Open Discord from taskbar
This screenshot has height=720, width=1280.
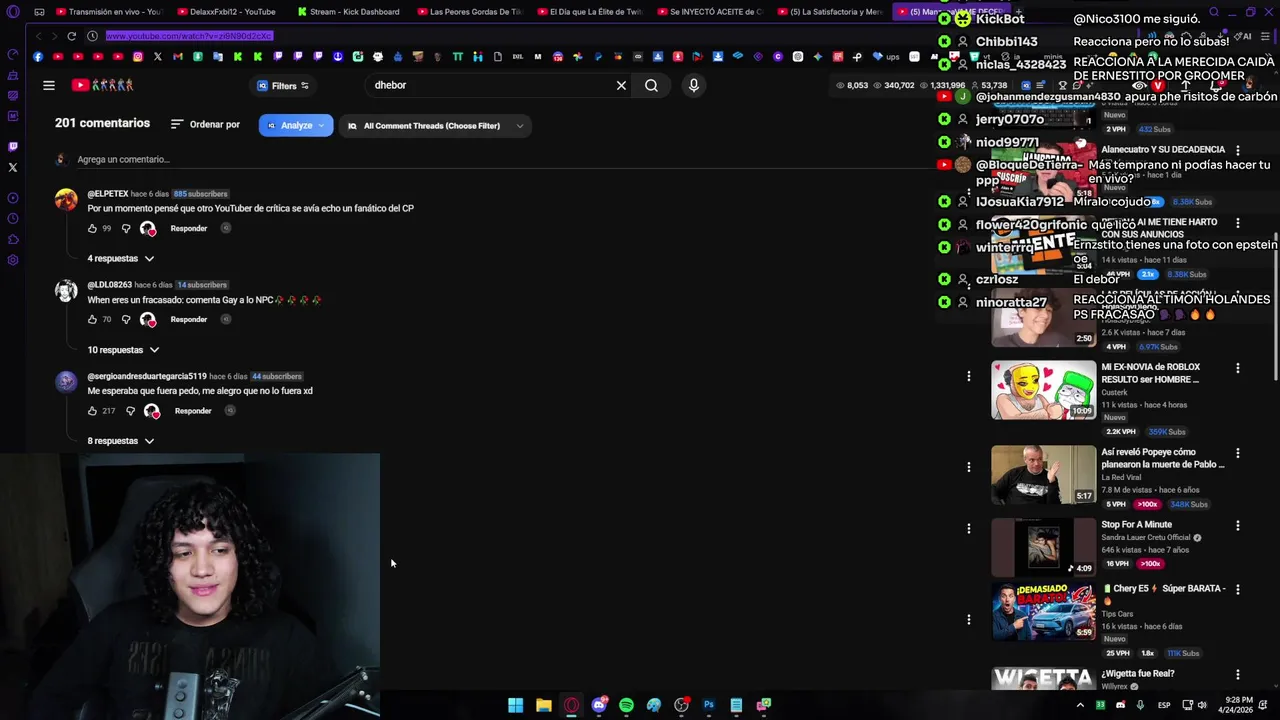[599, 705]
